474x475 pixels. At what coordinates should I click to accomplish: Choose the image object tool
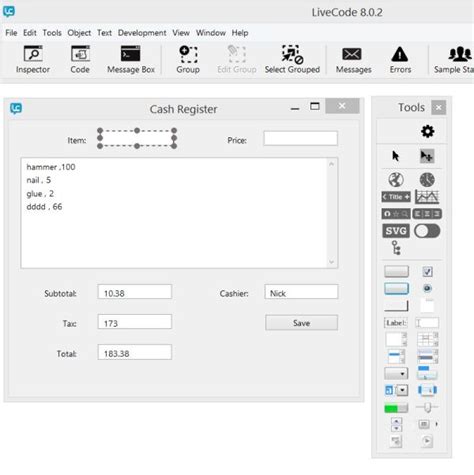[x=396, y=441]
